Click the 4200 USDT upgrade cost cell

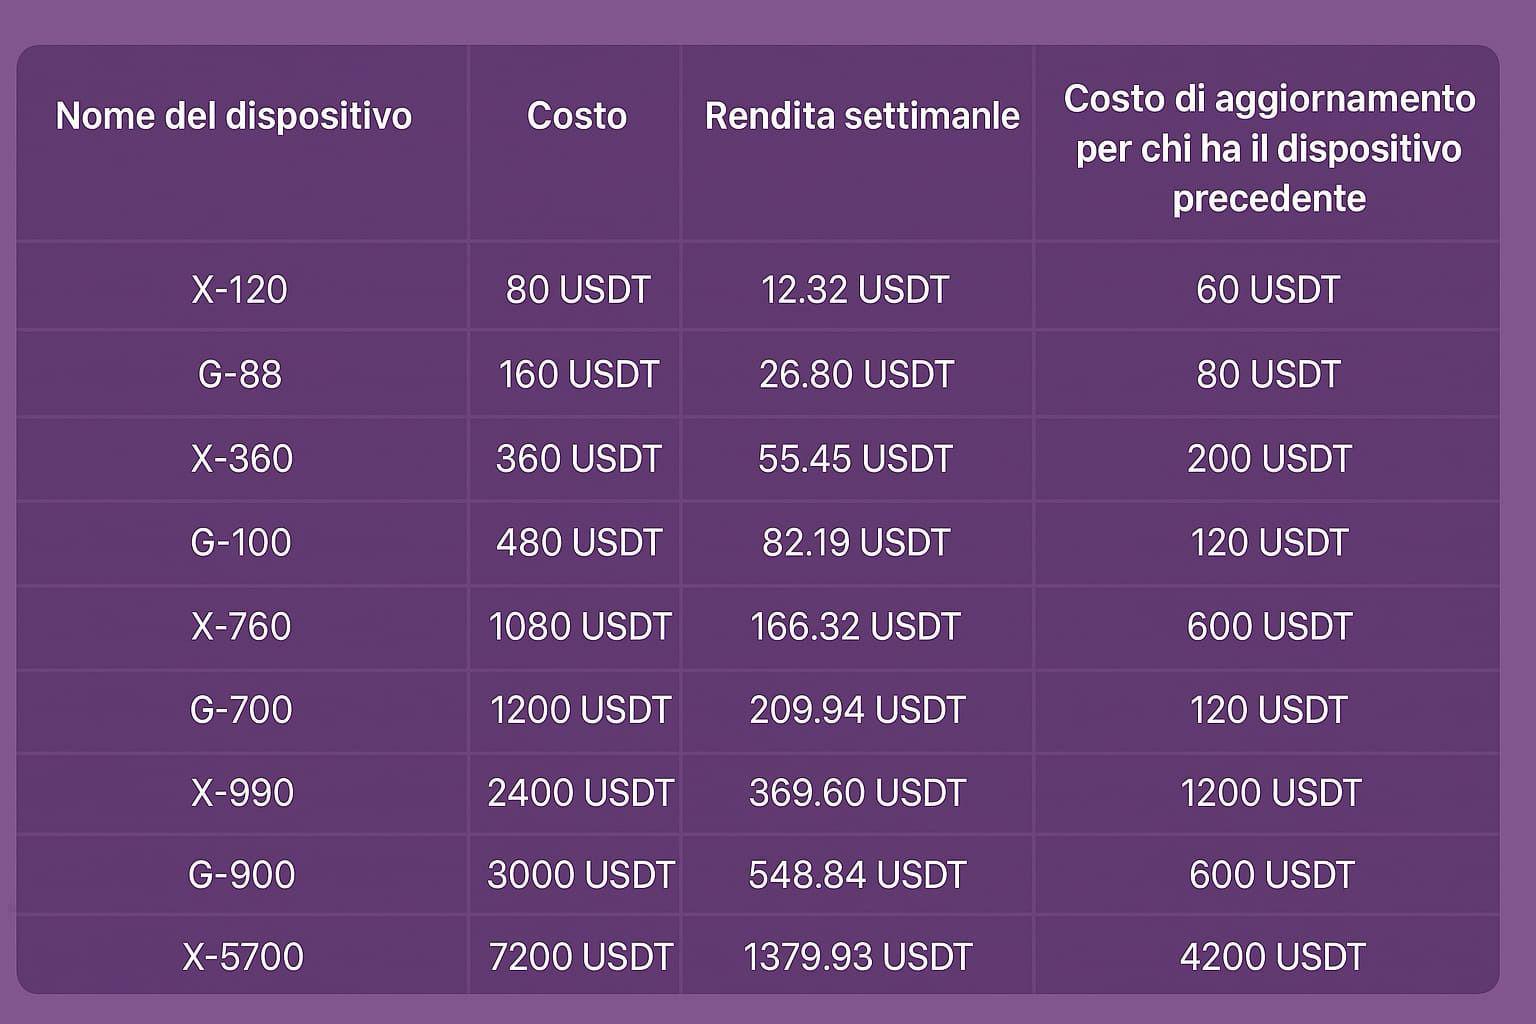pos(1271,957)
